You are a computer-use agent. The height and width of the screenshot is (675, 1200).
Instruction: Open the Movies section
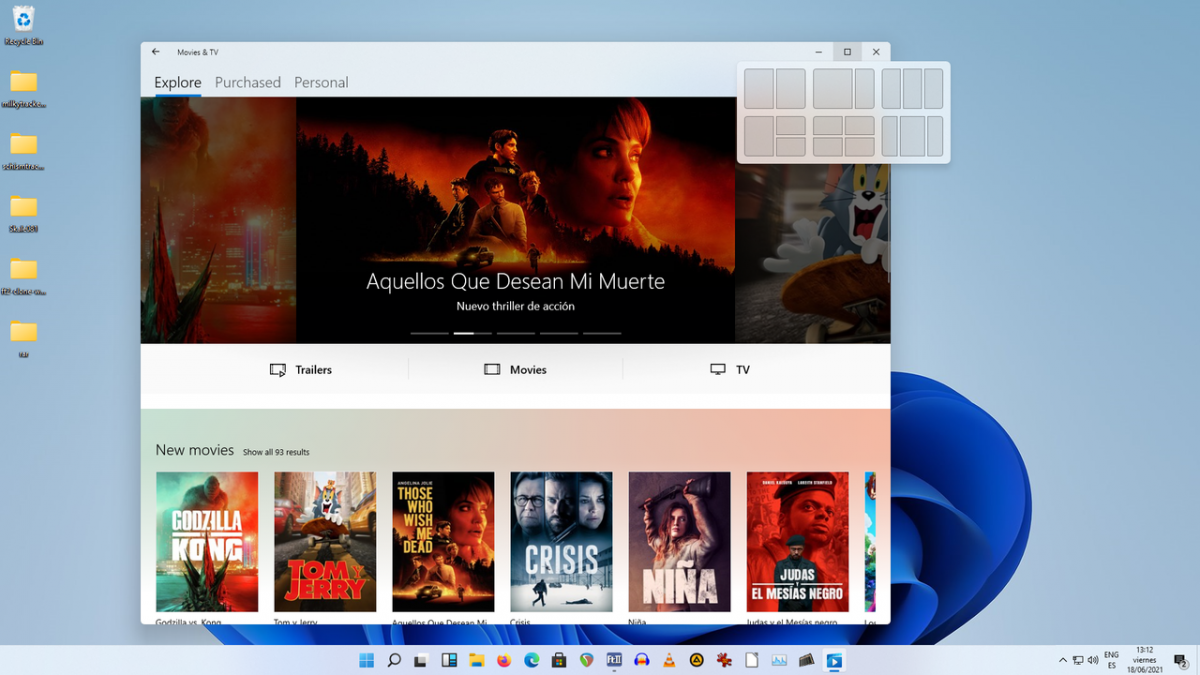click(x=516, y=370)
